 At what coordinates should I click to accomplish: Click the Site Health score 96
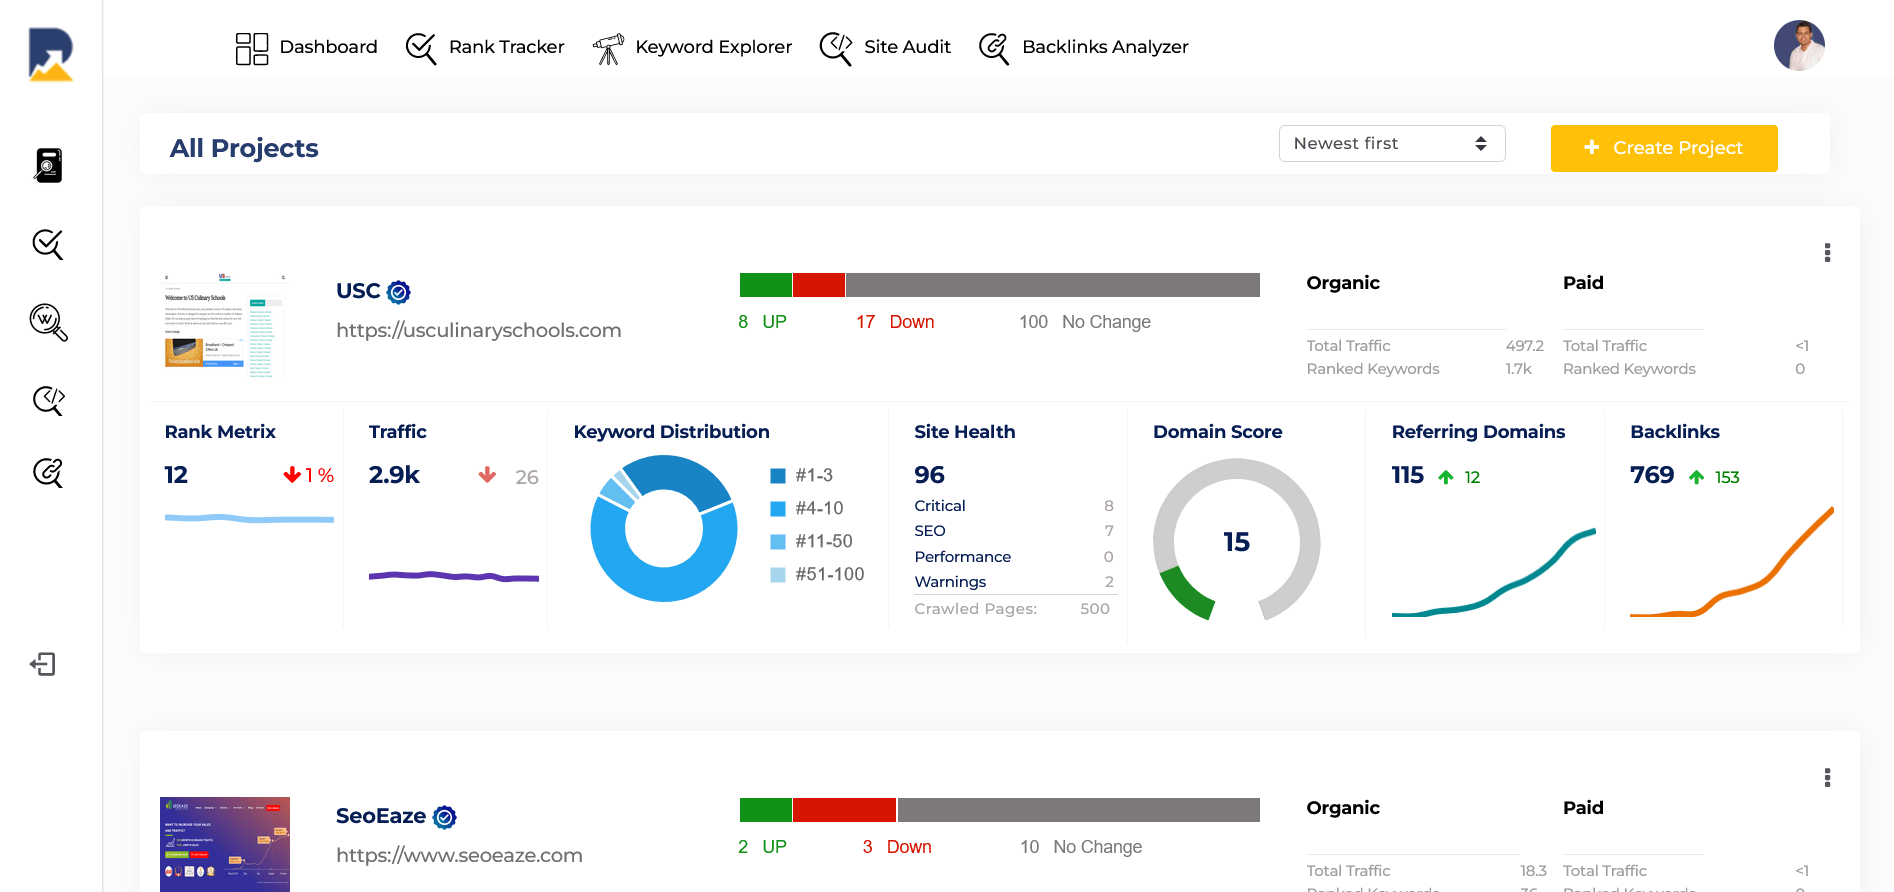click(x=930, y=475)
